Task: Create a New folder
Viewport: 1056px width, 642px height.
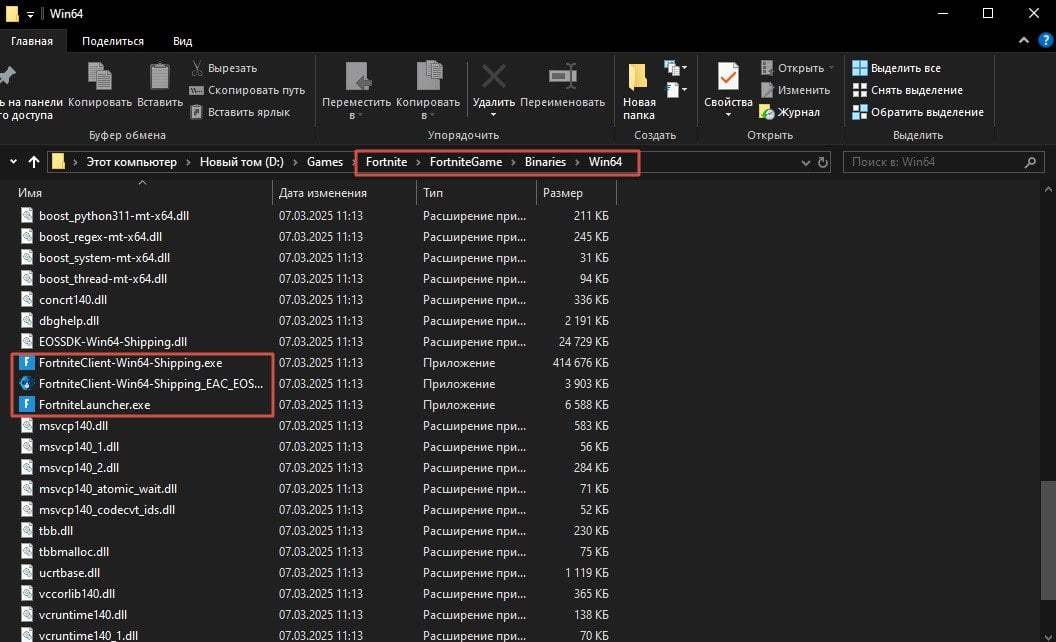Action: [x=638, y=91]
